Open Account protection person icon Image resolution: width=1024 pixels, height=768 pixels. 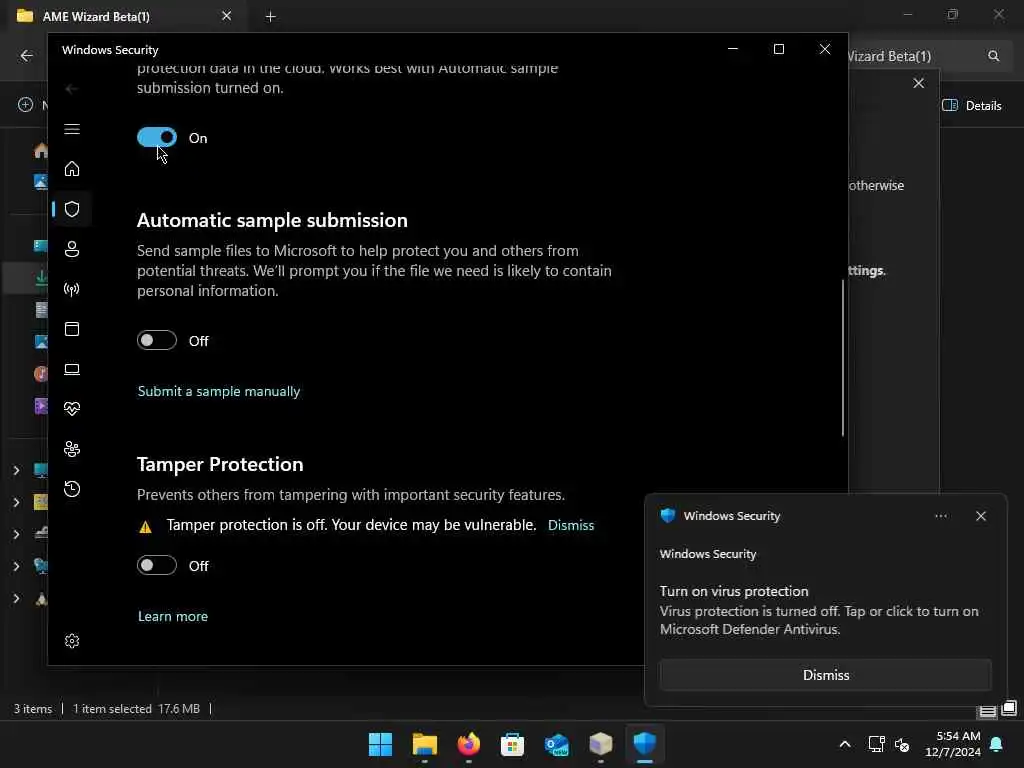tap(72, 249)
